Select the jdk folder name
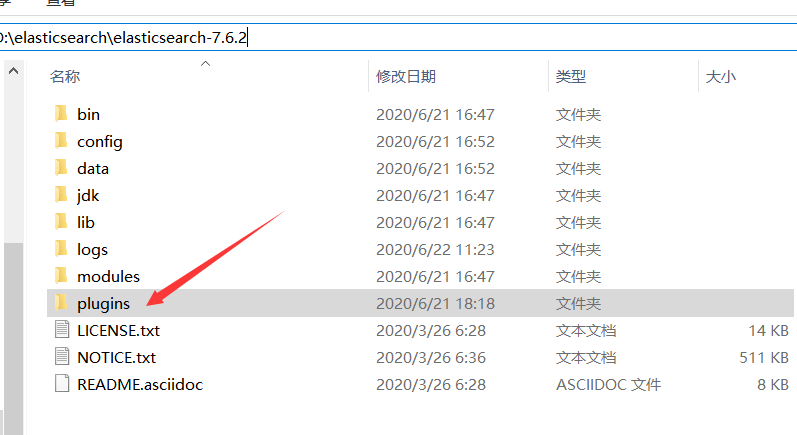Image resolution: width=797 pixels, height=435 pixels. pyautogui.click(x=88, y=196)
